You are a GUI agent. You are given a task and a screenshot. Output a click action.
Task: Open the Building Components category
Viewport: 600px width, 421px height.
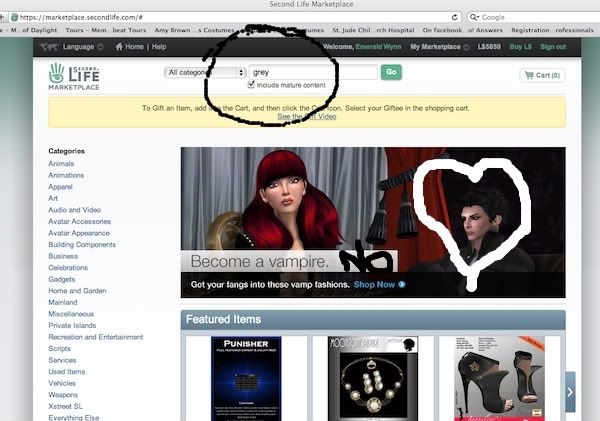pyautogui.click(x=82, y=244)
